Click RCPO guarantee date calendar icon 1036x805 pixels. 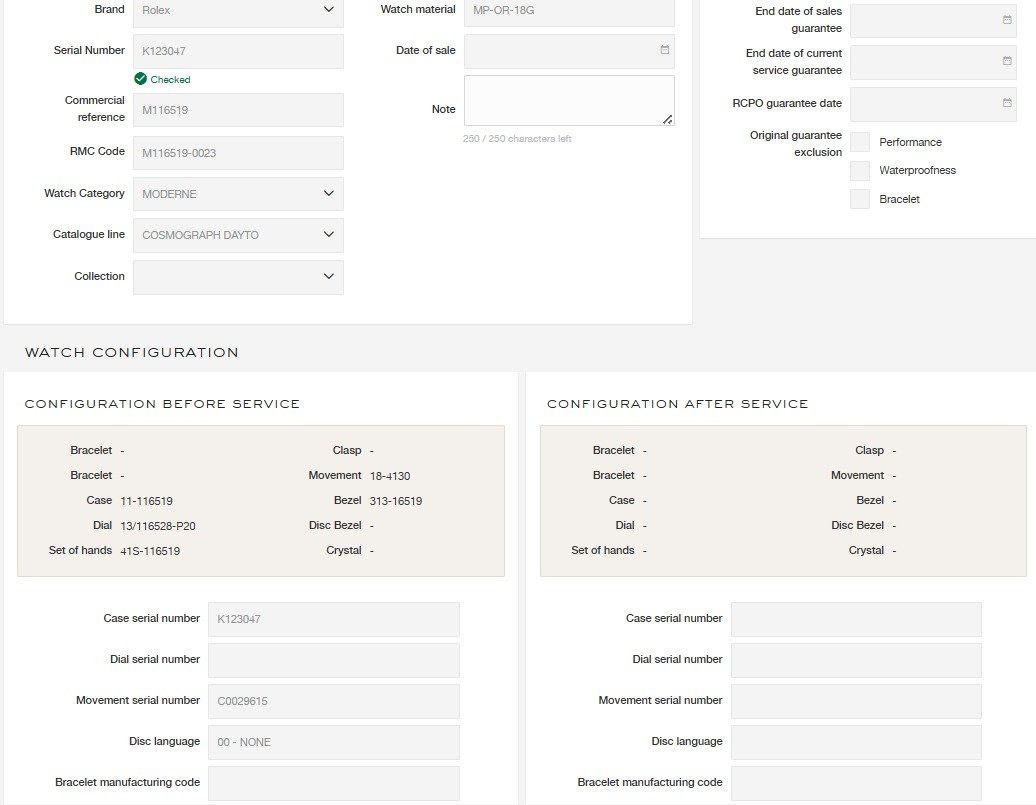[x=1006, y=103]
